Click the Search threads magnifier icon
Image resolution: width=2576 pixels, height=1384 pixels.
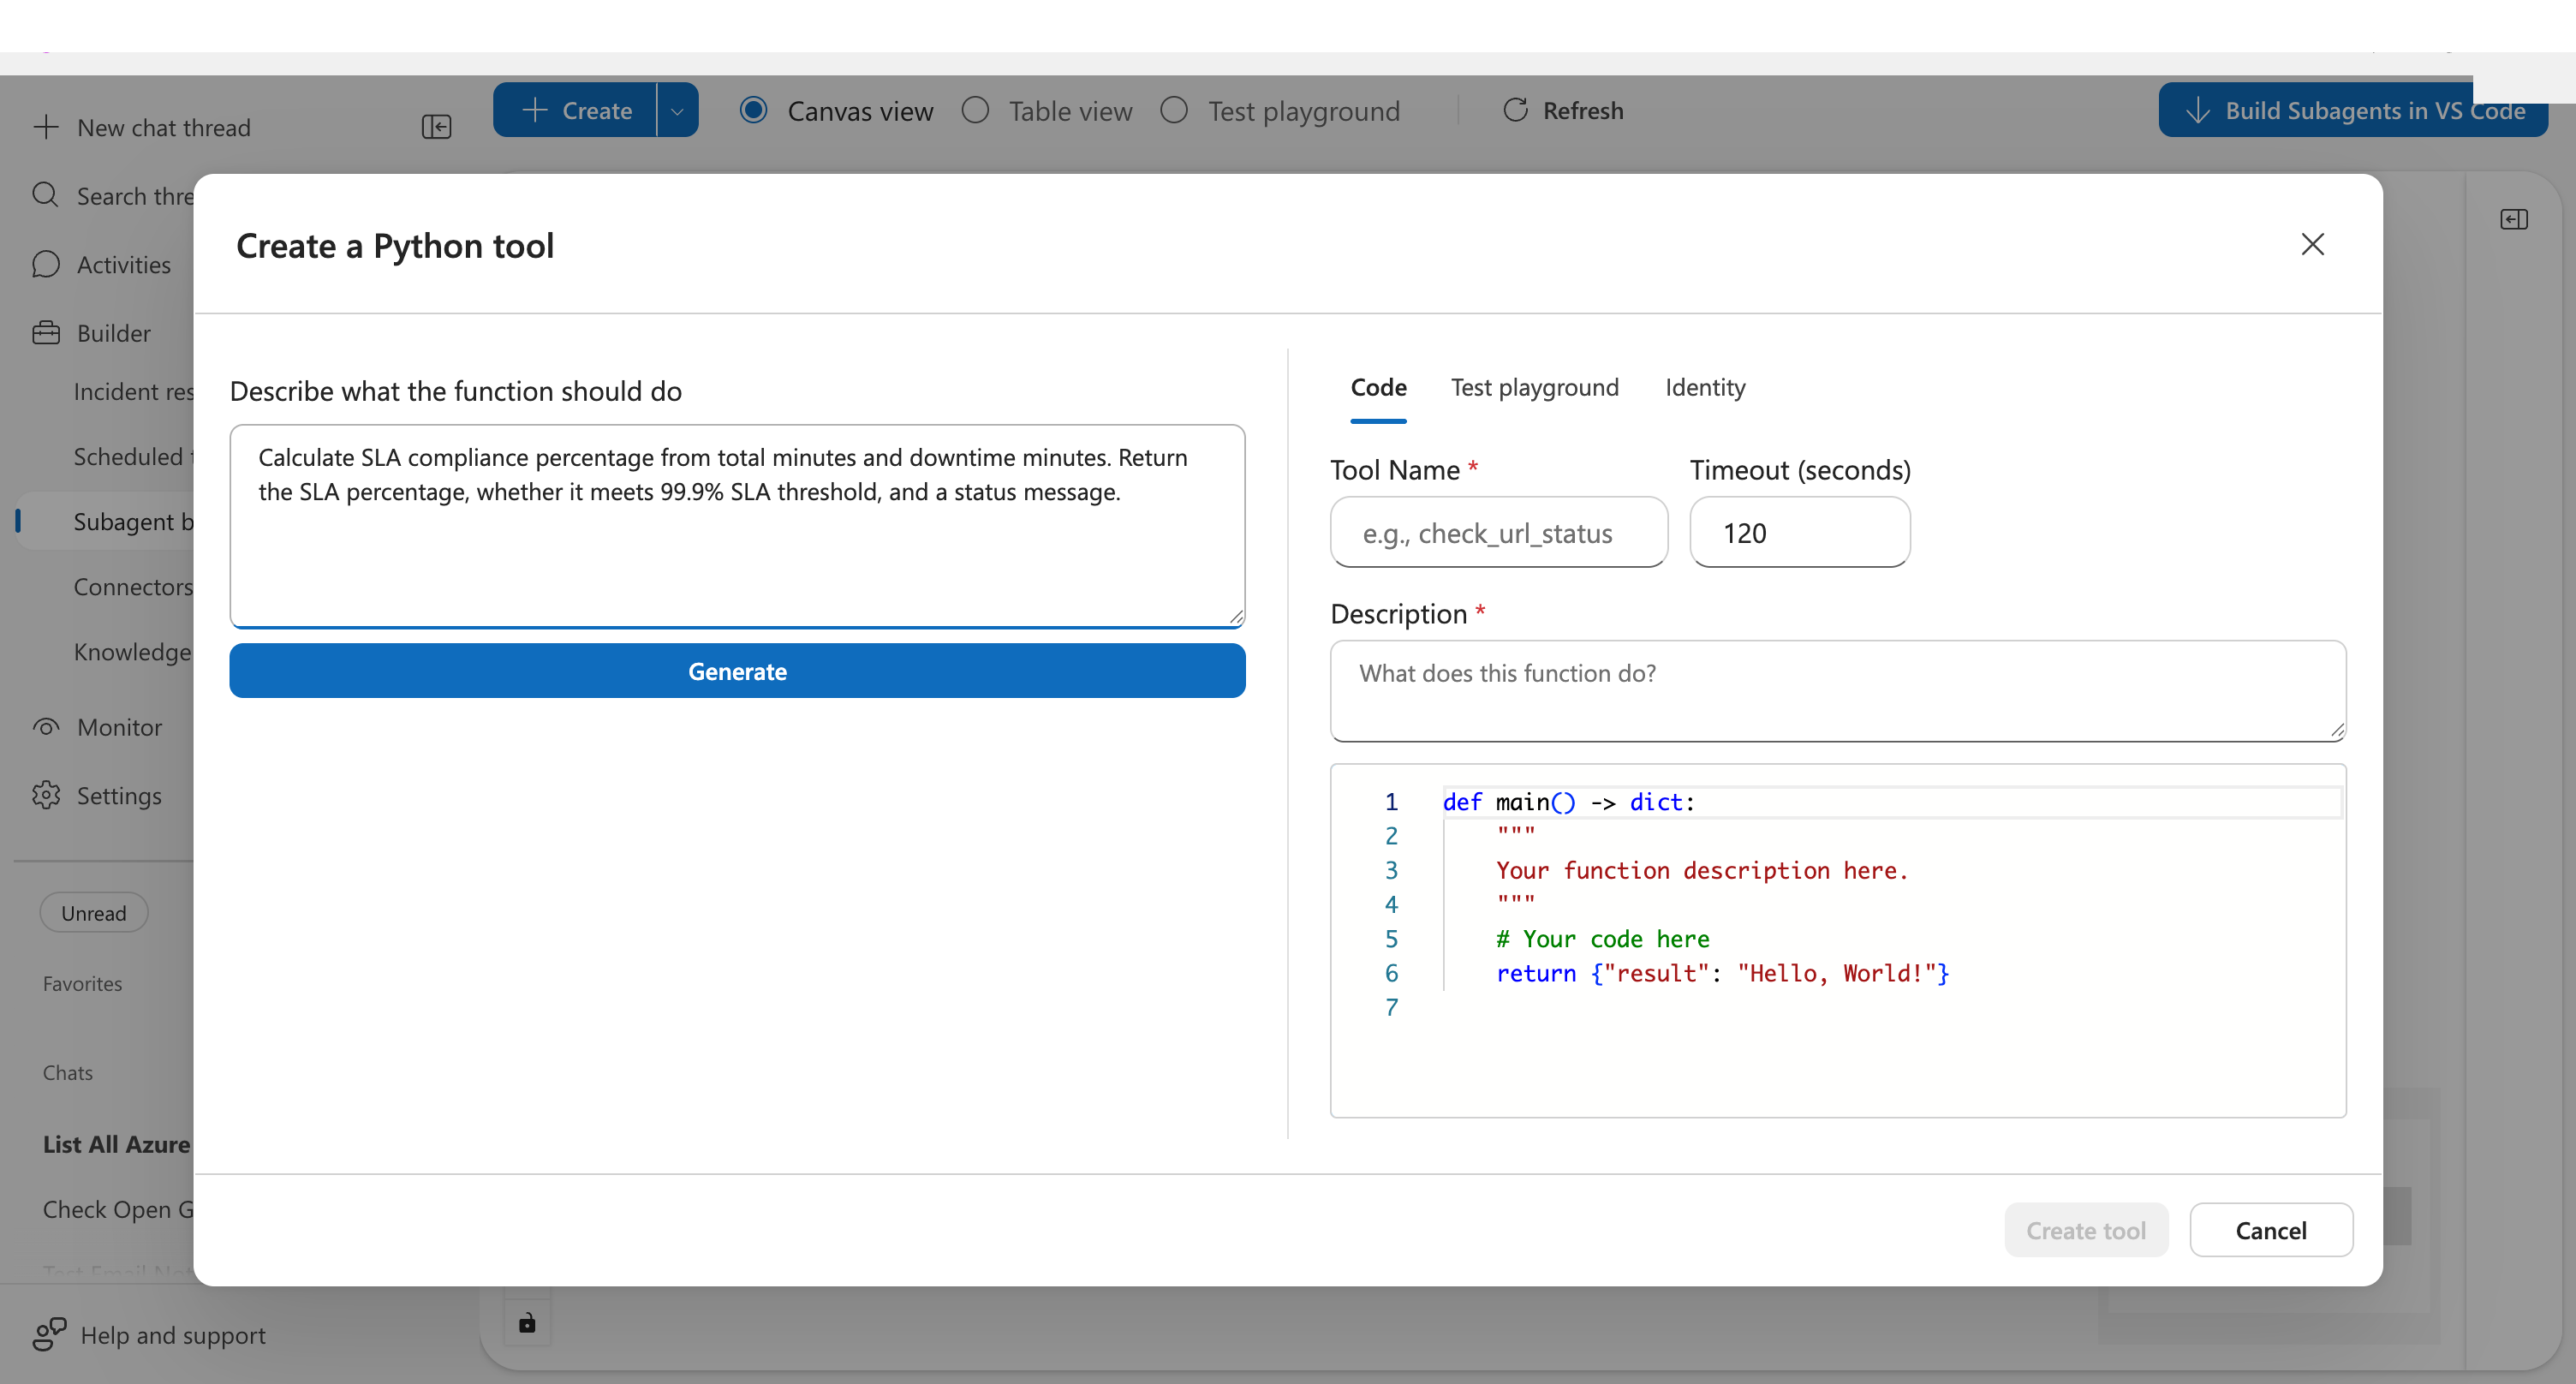[x=45, y=194]
